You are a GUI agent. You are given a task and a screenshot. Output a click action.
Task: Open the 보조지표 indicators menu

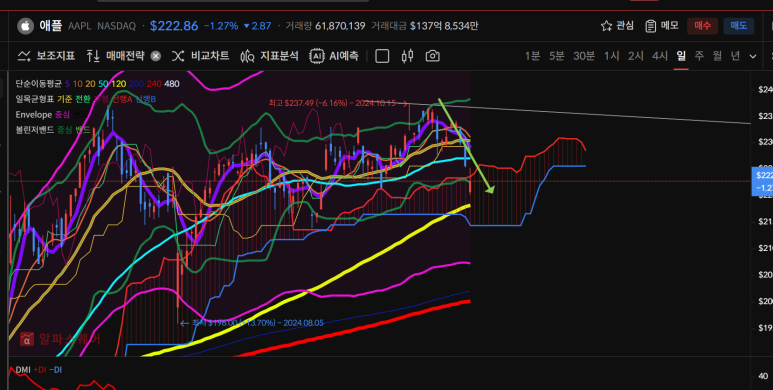(46, 56)
